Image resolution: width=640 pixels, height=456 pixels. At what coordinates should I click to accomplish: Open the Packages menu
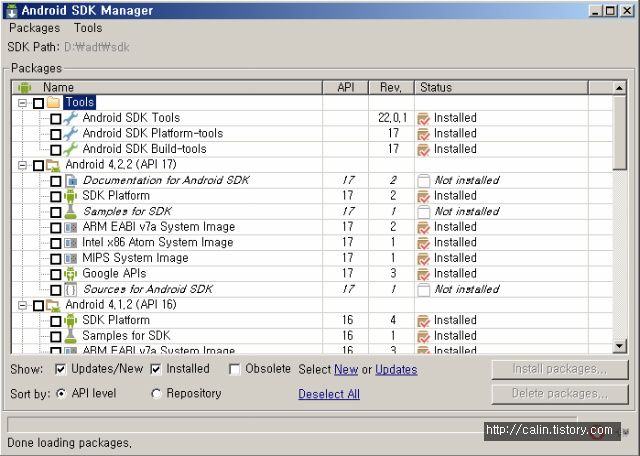tap(34, 28)
